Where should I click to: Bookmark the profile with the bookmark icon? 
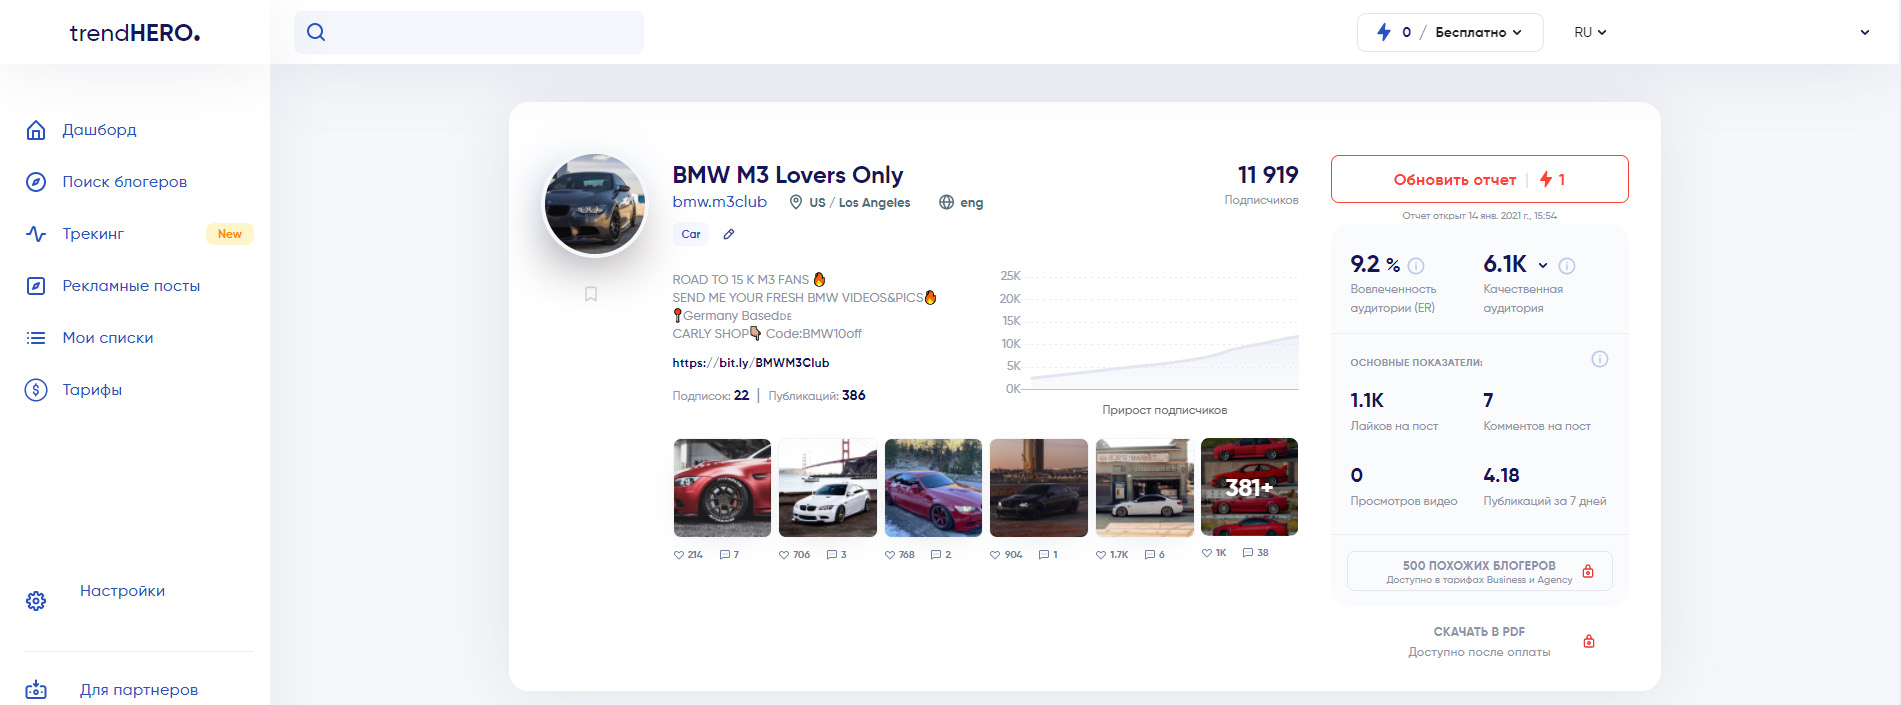[x=591, y=294]
